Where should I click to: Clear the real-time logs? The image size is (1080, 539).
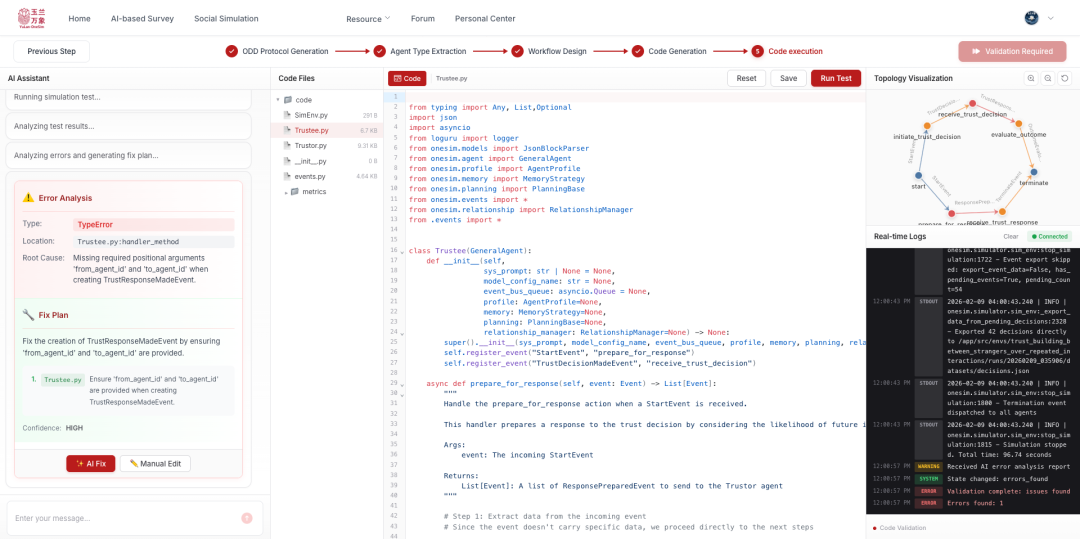point(1011,236)
